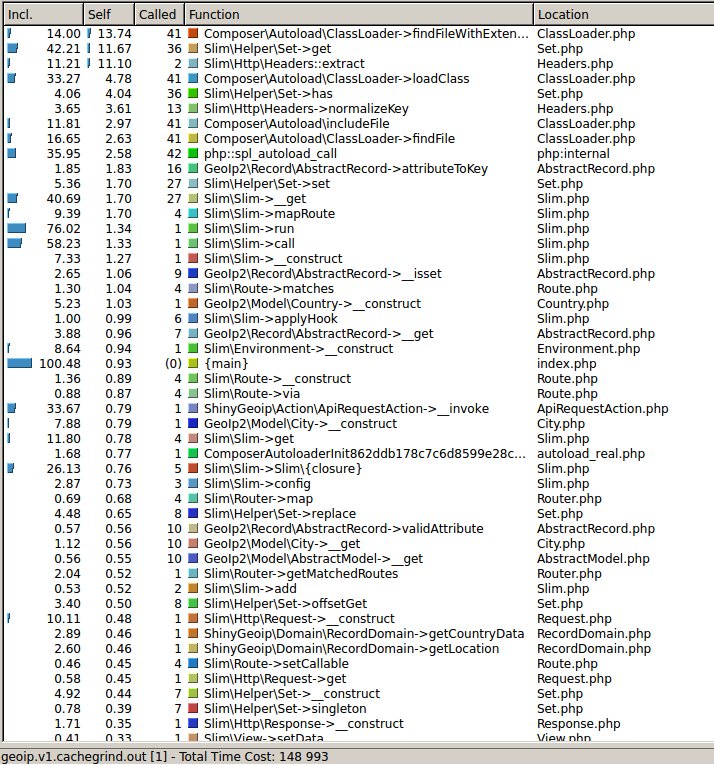The height and width of the screenshot is (765, 714).
Task: Click color square beside Slim\Router->map
Action: (x=193, y=499)
